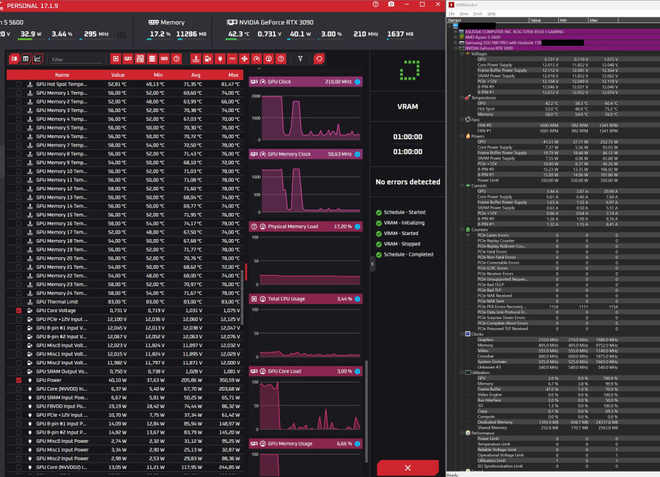Open the File menu in HWMonitor
Viewport: 660px width, 477px height.
[452, 14]
